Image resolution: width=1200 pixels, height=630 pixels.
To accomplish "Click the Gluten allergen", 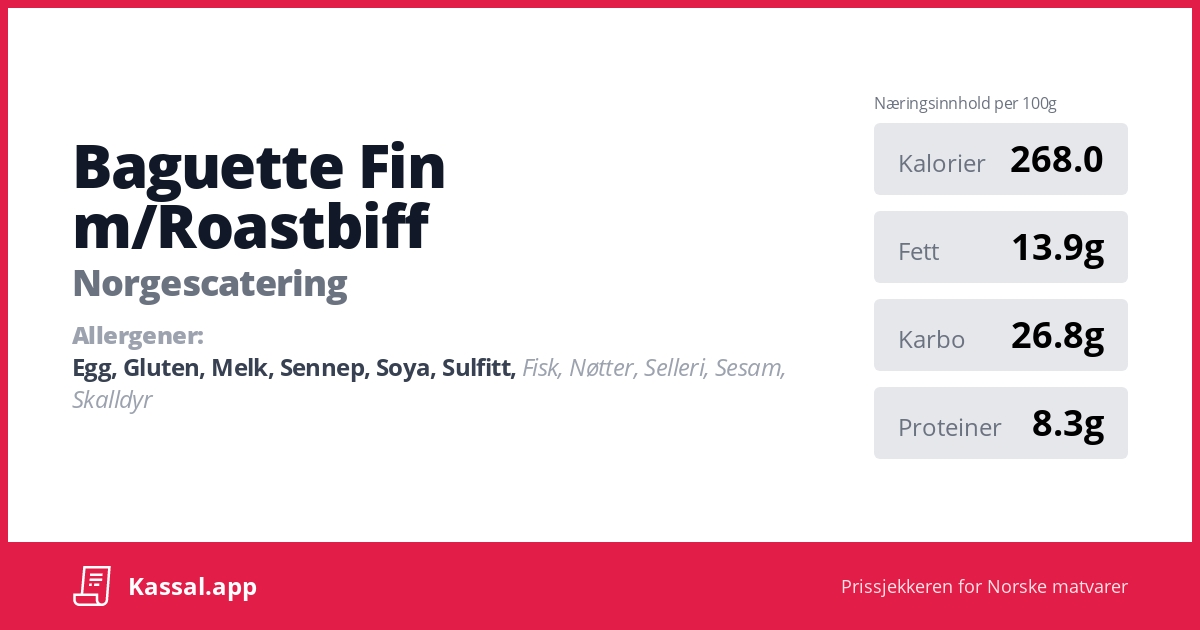I will [162, 368].
